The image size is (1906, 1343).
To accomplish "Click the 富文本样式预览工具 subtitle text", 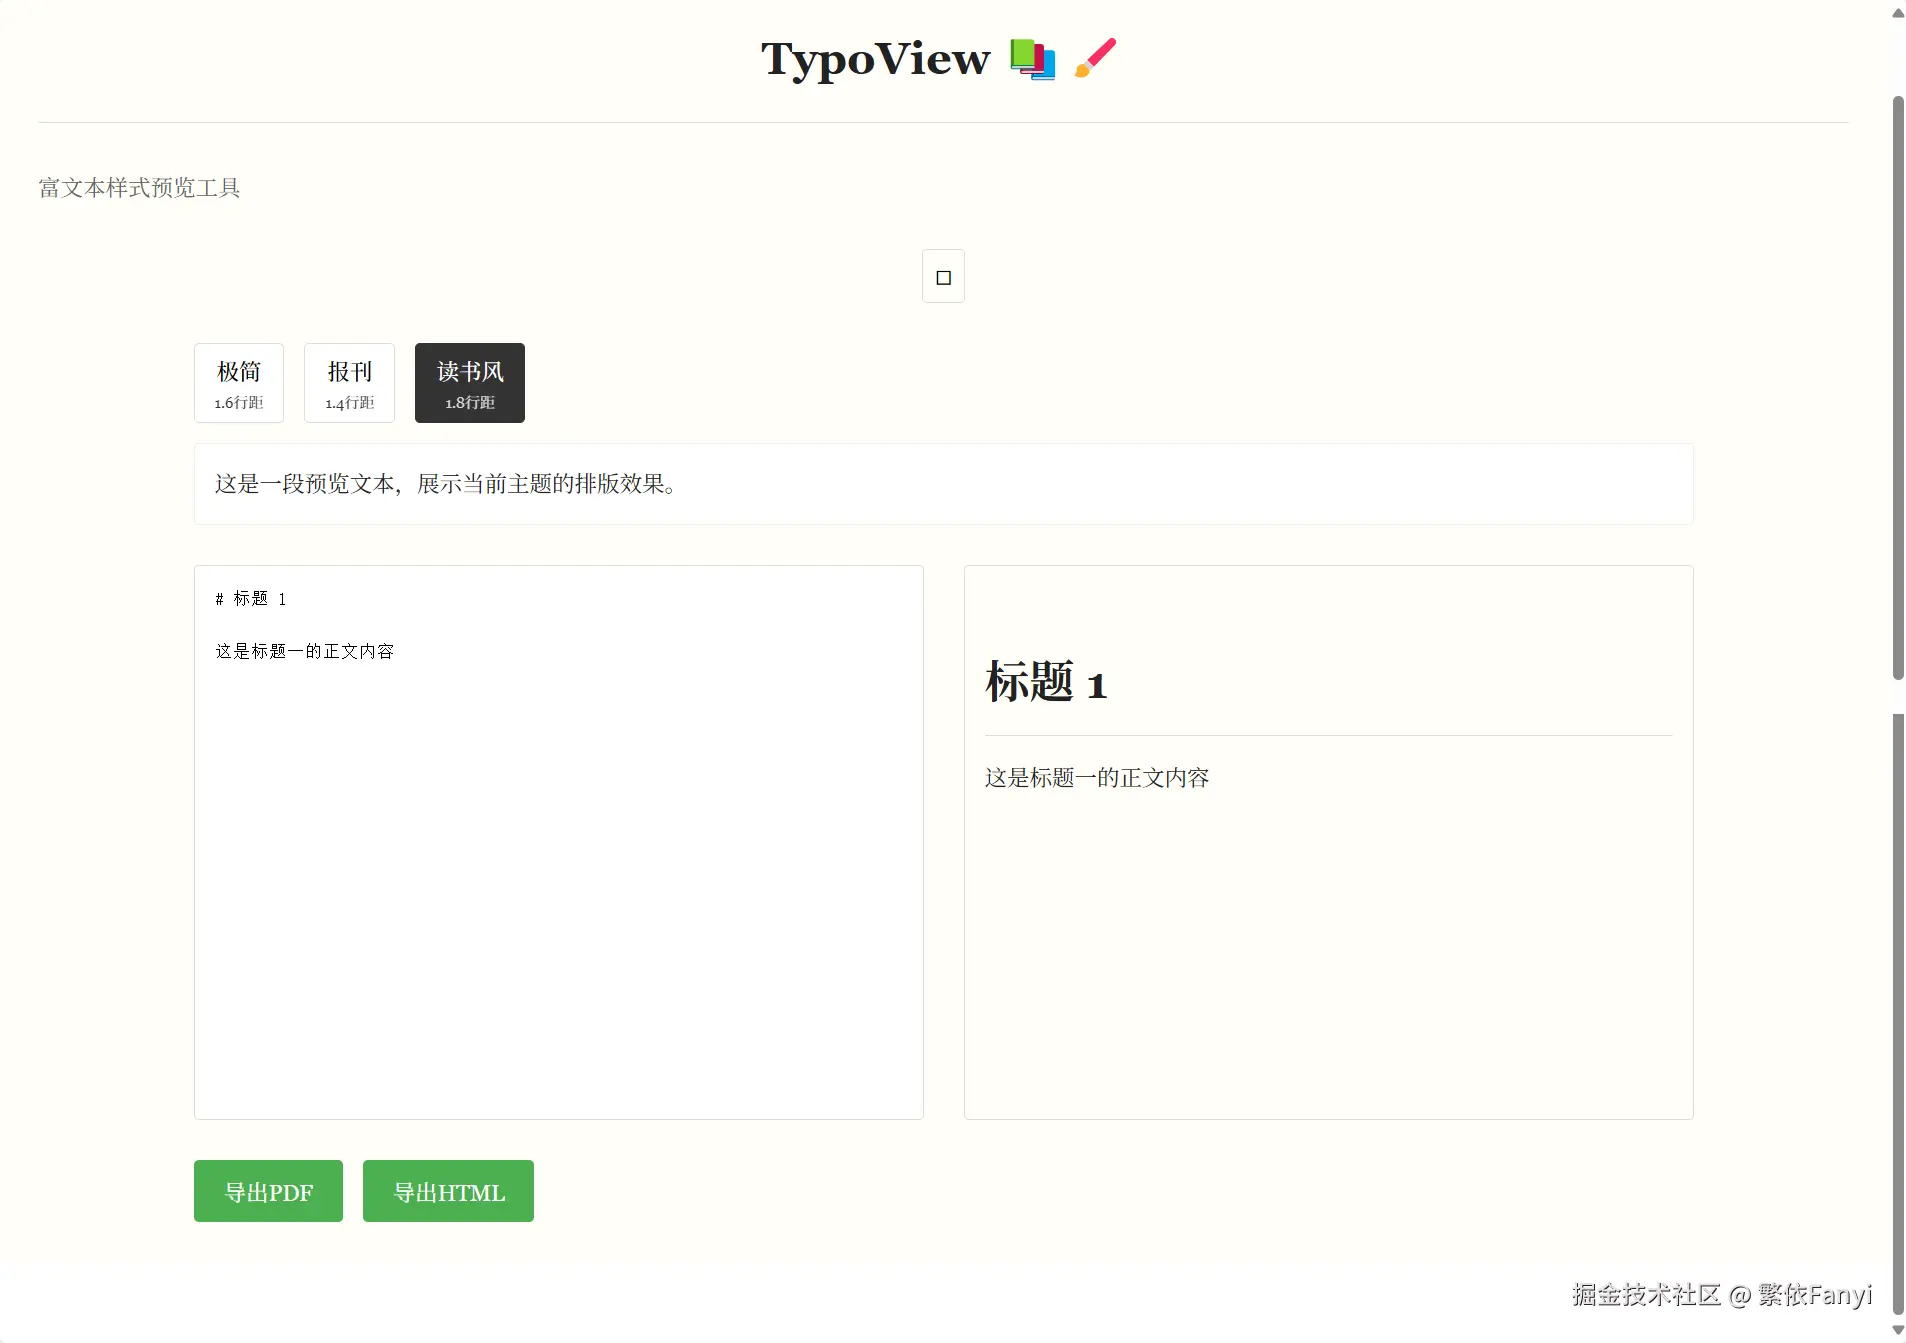I will pos(138,187).
